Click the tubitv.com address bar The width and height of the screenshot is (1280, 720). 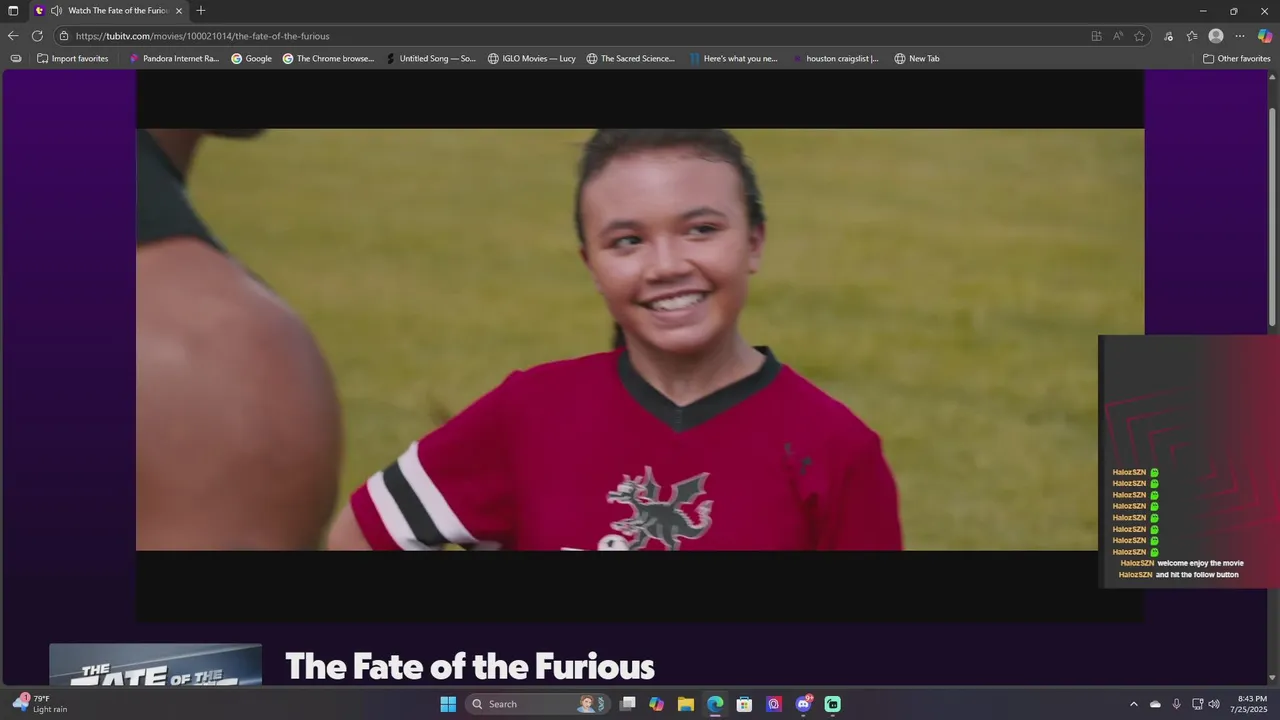coord(580,36)
